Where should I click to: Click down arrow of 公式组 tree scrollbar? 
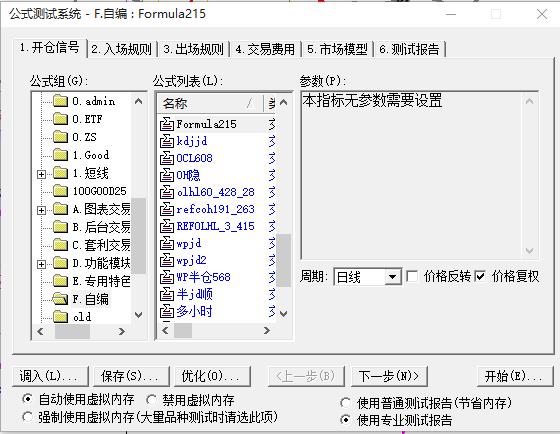point(139,315)
